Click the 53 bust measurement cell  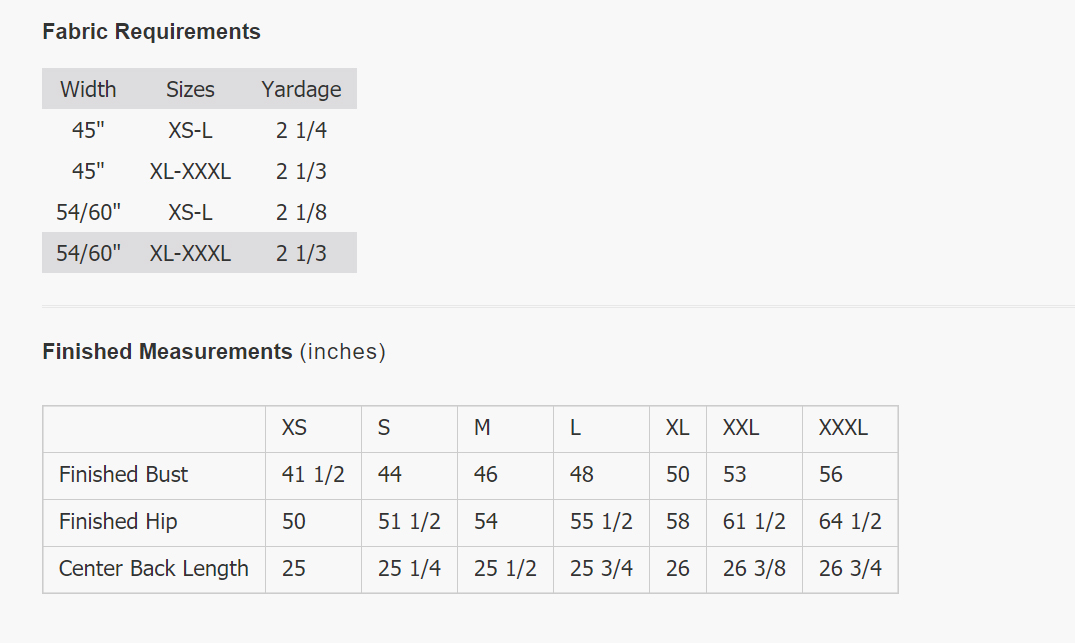point(735,475)
